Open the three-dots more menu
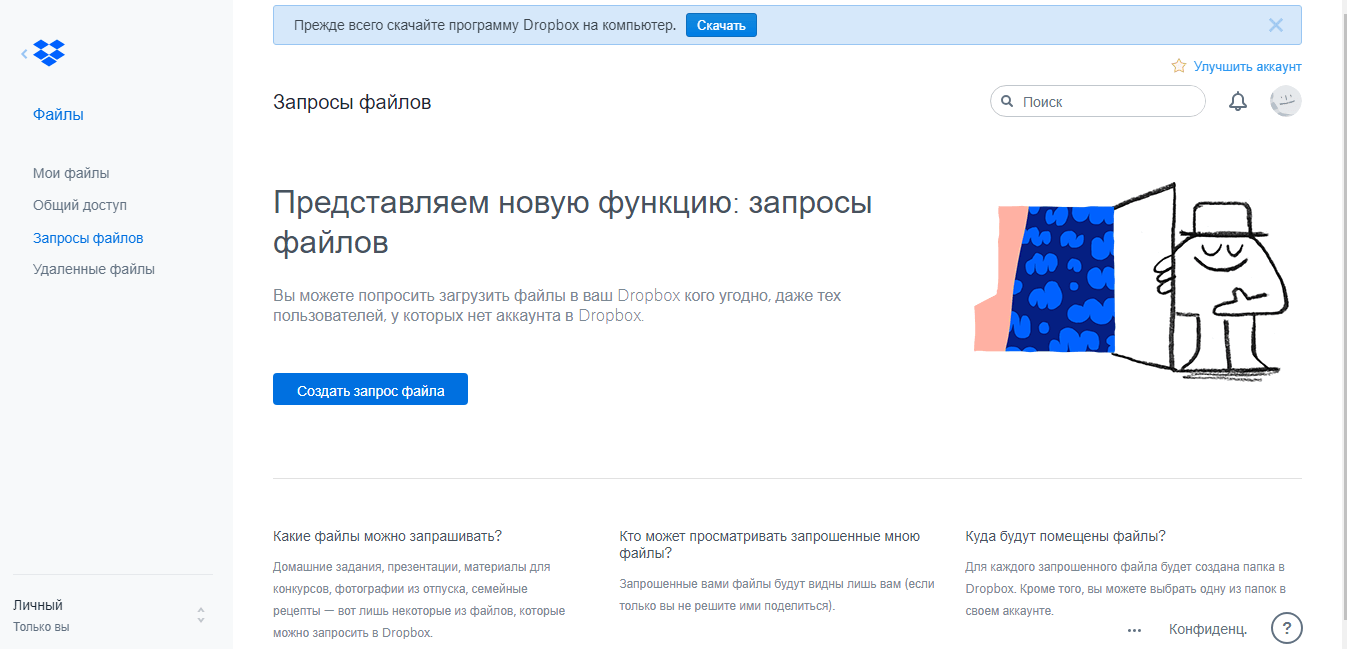 coord(1134,630)
